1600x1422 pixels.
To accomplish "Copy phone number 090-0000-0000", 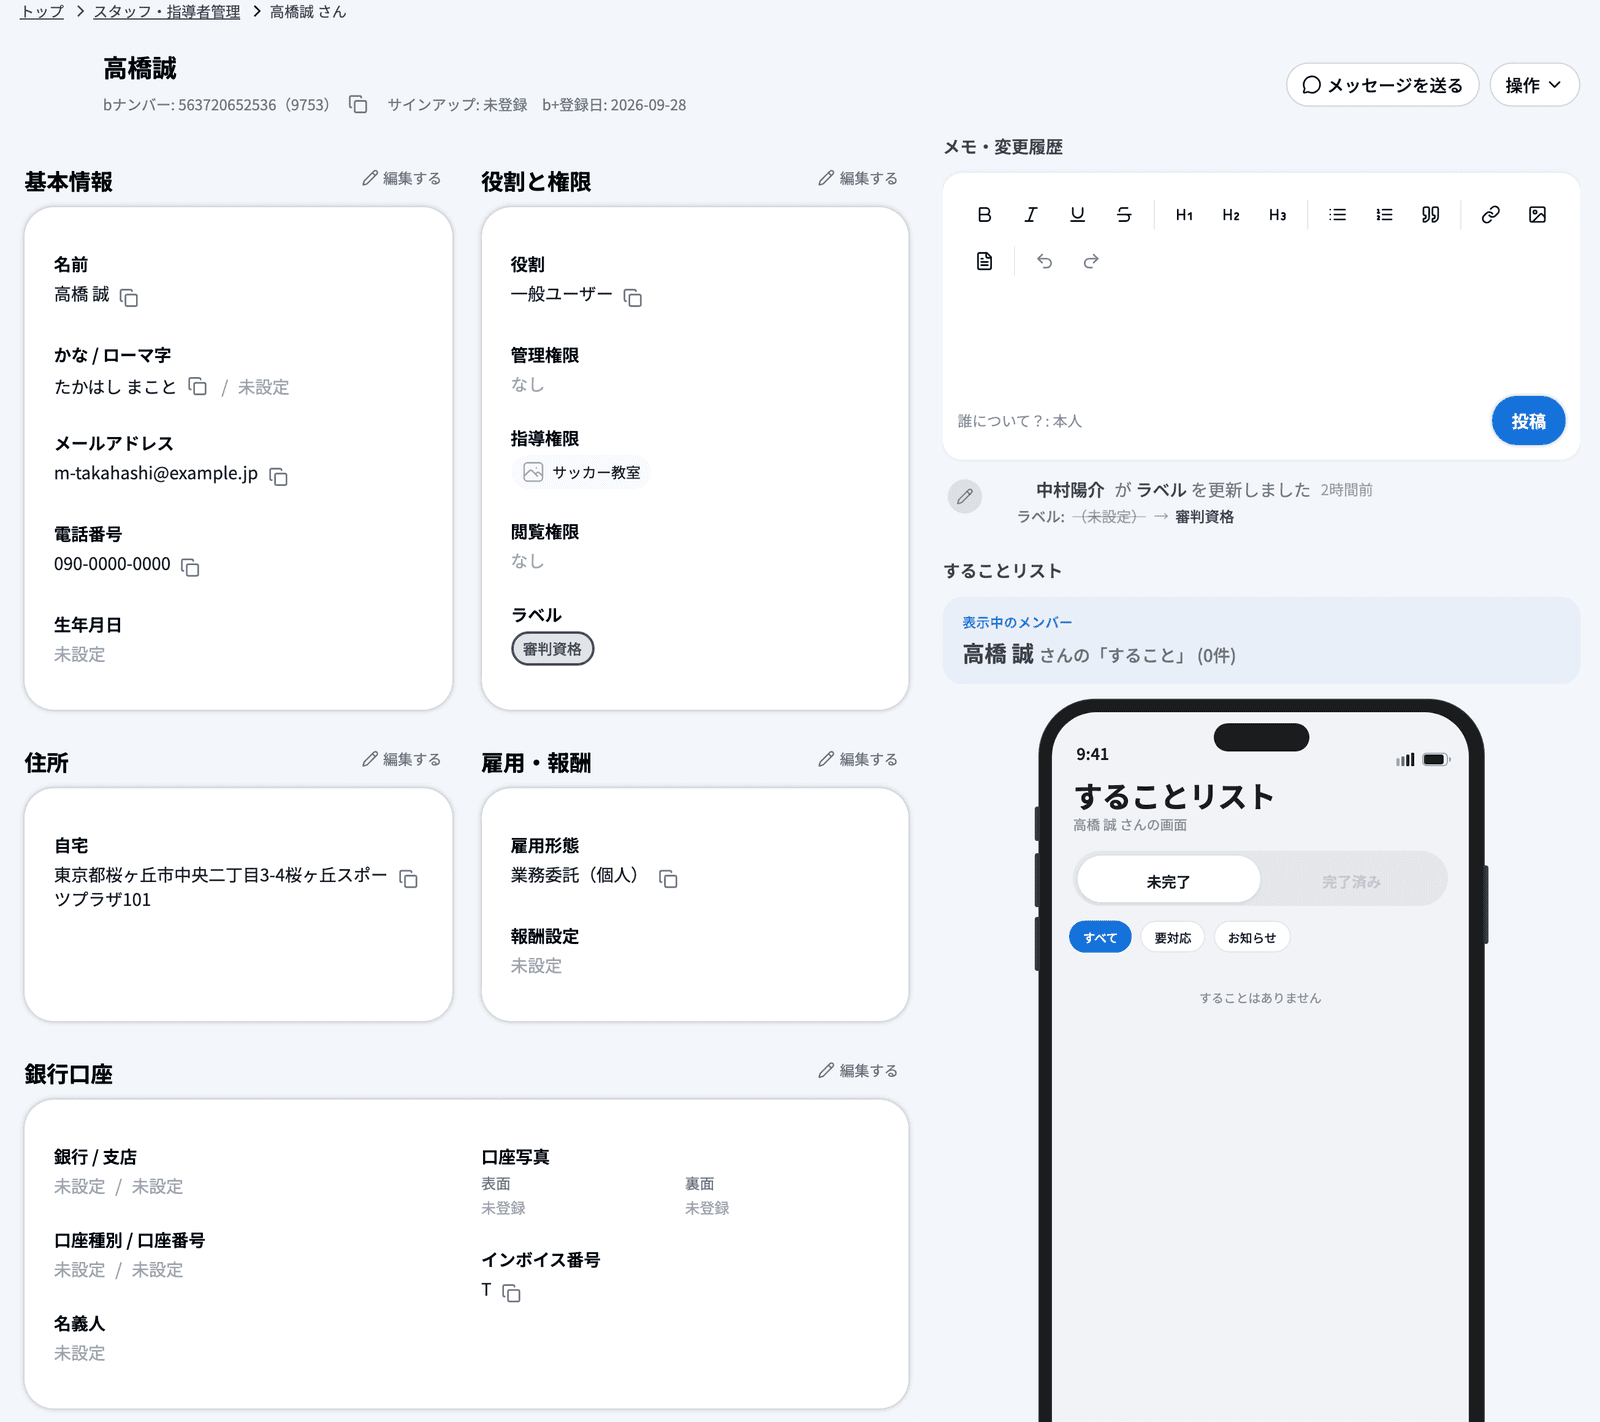I will coord(190,568).
